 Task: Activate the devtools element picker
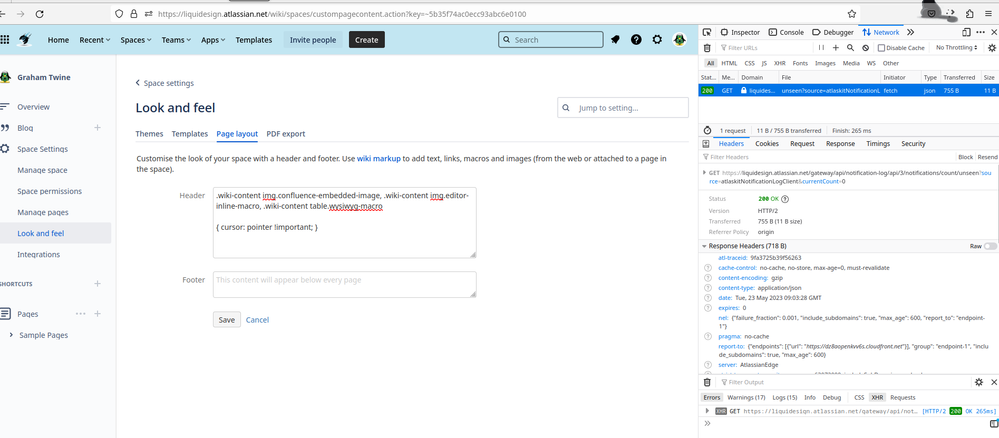click(707, 32)
